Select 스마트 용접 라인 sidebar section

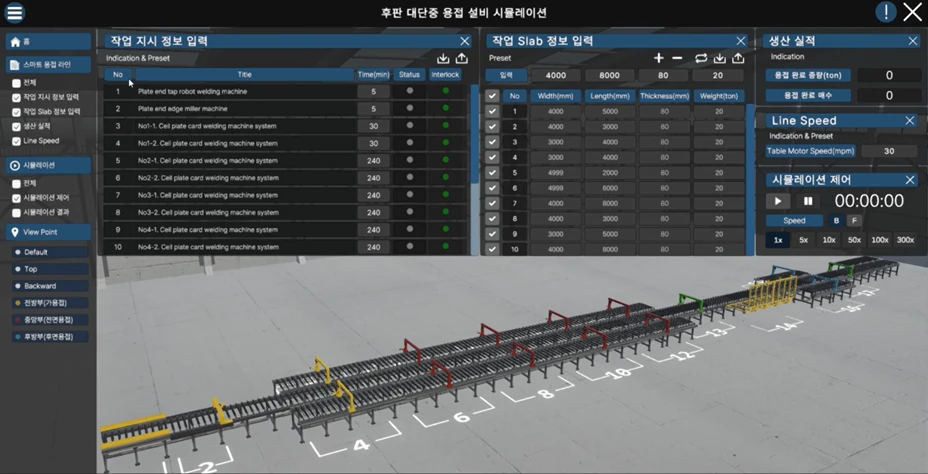tap(48, 65)
